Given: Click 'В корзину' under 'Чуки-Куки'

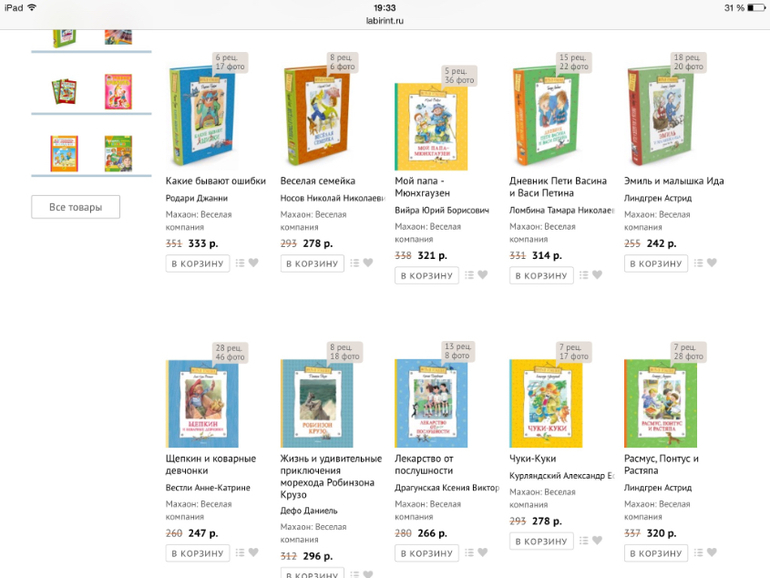Looking at the screenshot, I should click(541, 541).
